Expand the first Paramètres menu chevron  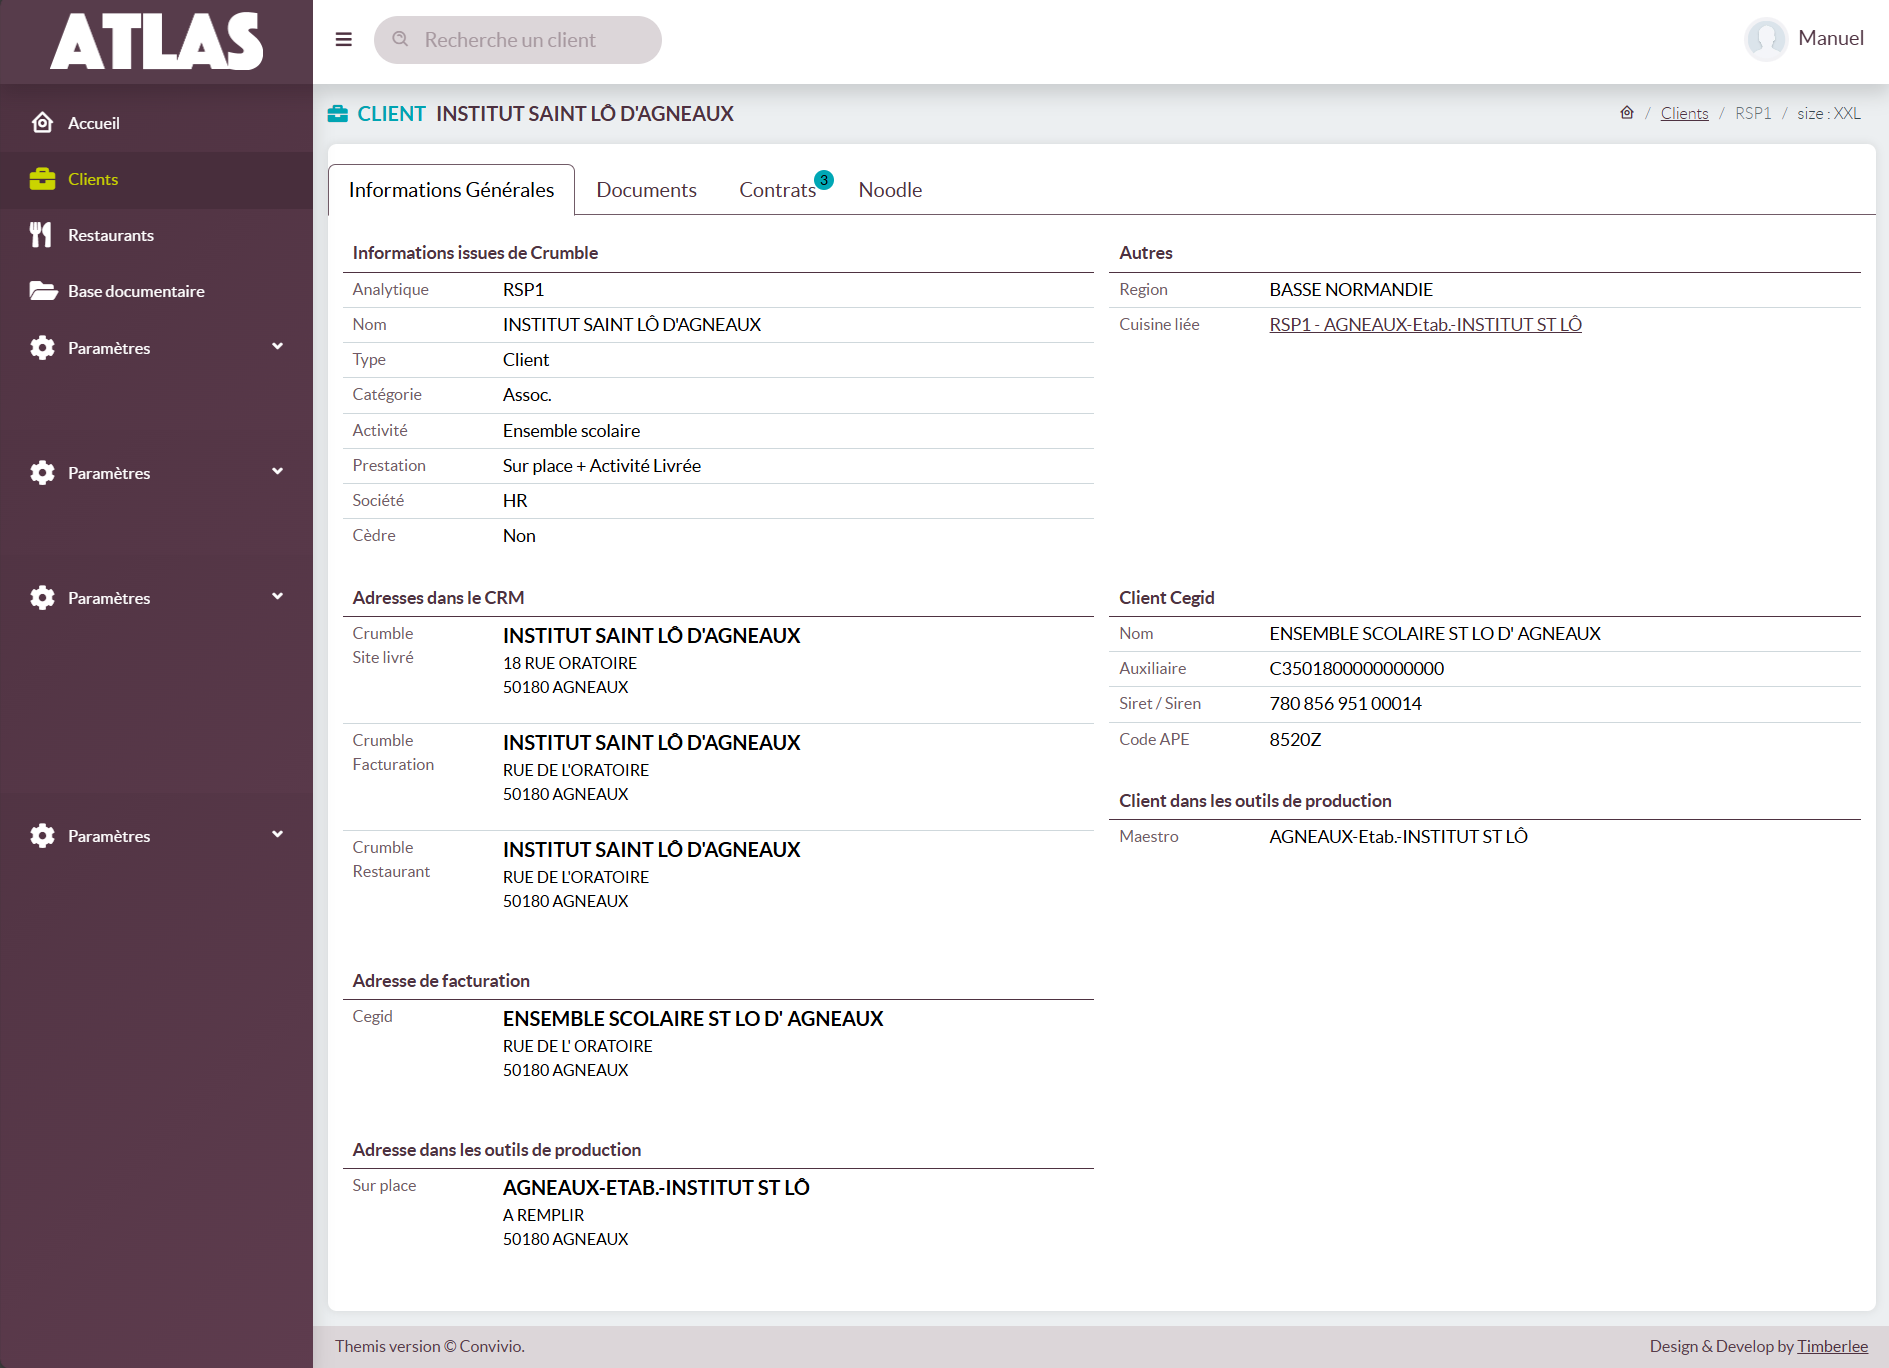pyautogui.click(x=278, y=347)
